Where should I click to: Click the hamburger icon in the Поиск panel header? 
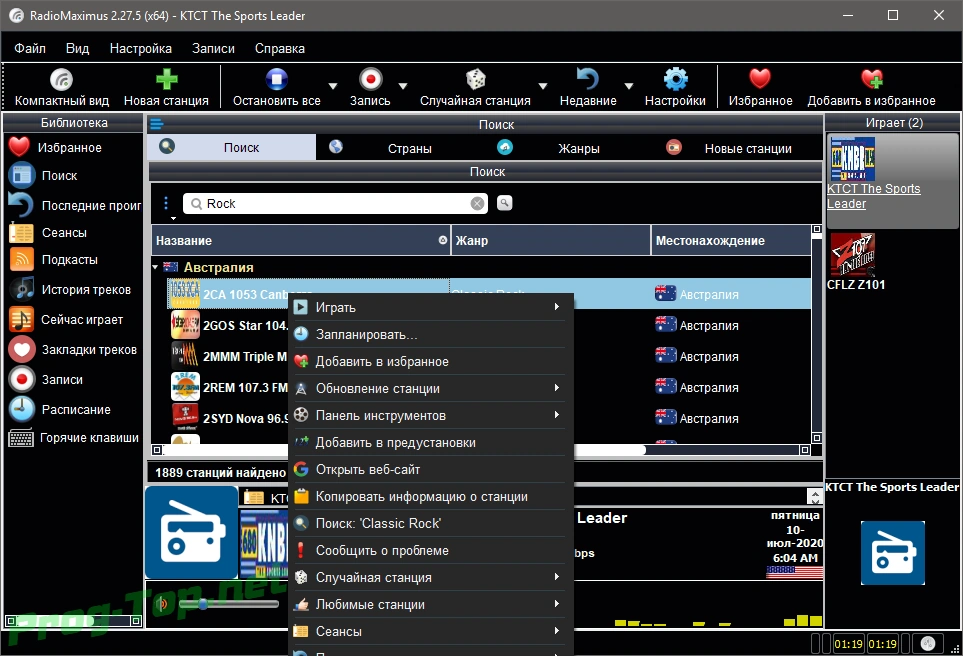(x=157, y=124)
